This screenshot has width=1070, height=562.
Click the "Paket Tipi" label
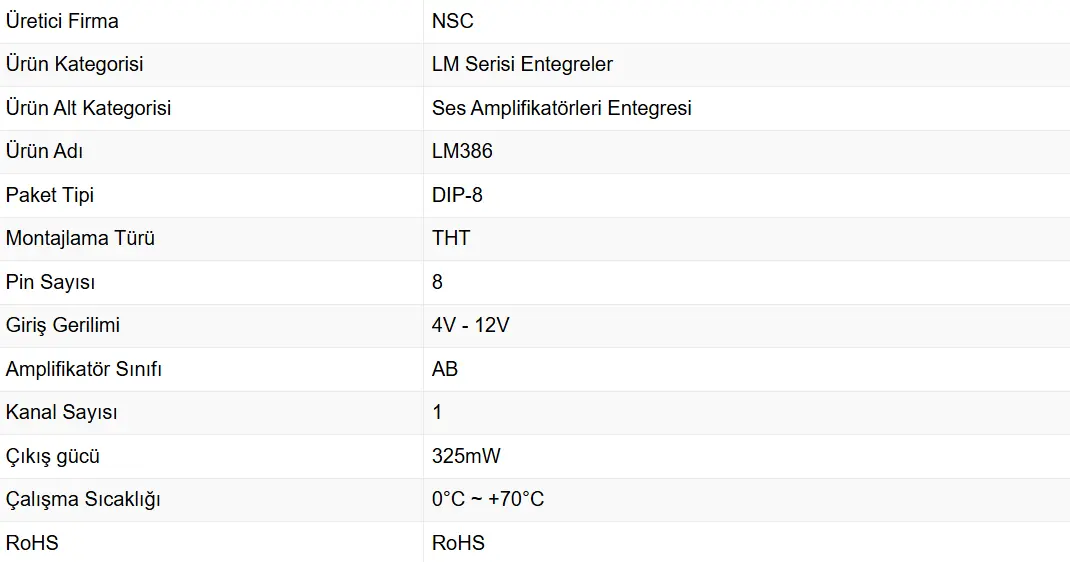pos(50,195)
